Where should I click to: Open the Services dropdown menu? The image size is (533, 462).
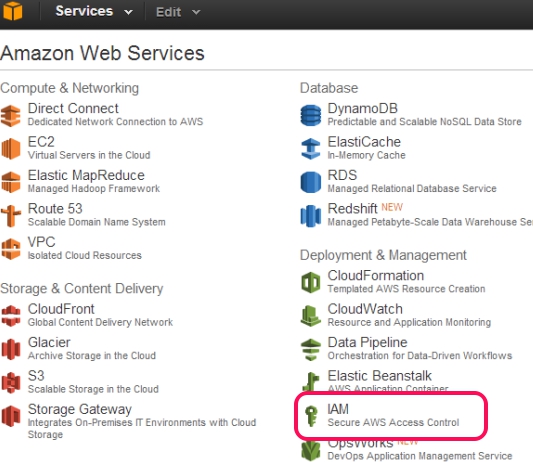click(94, 11)
